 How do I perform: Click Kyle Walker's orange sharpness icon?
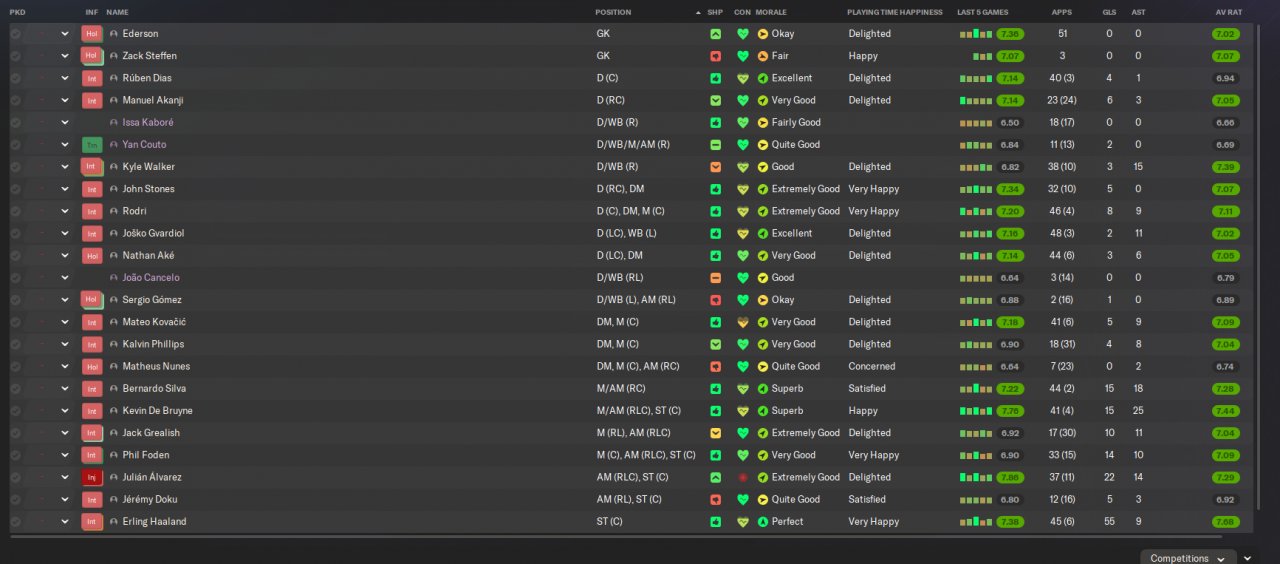[x=715, y=167]
